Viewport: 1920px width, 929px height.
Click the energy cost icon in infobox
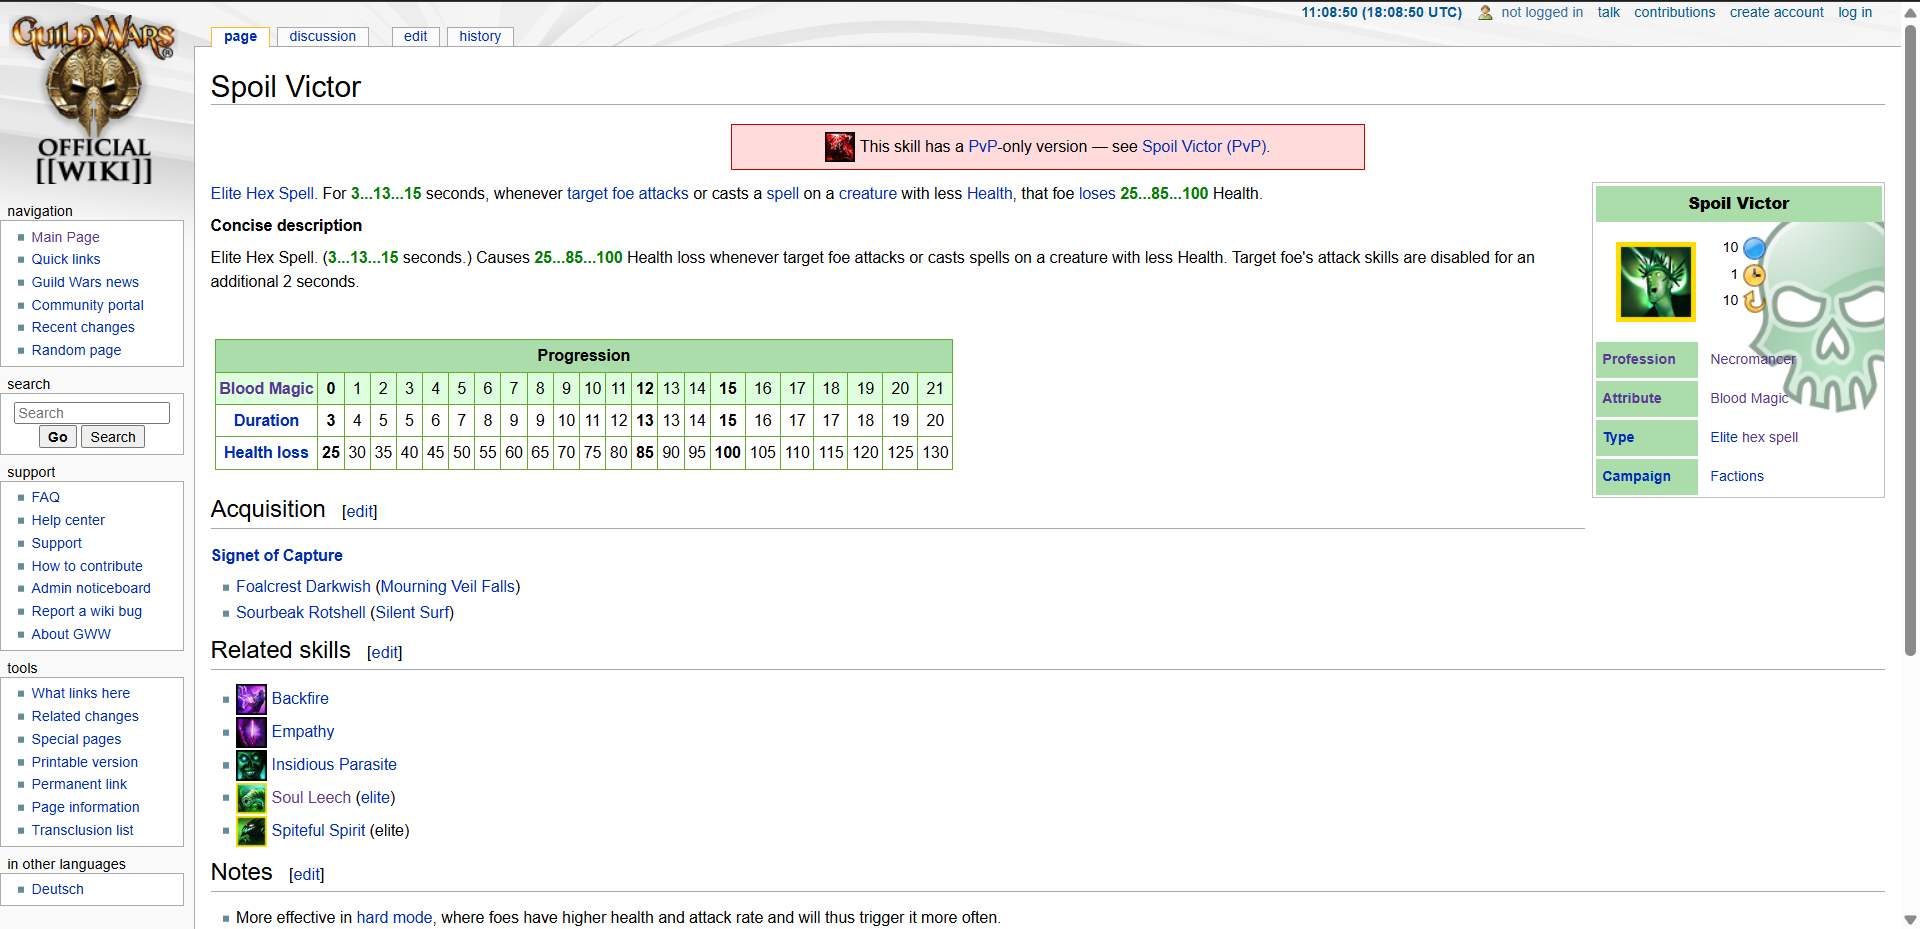coord(1754,248)
